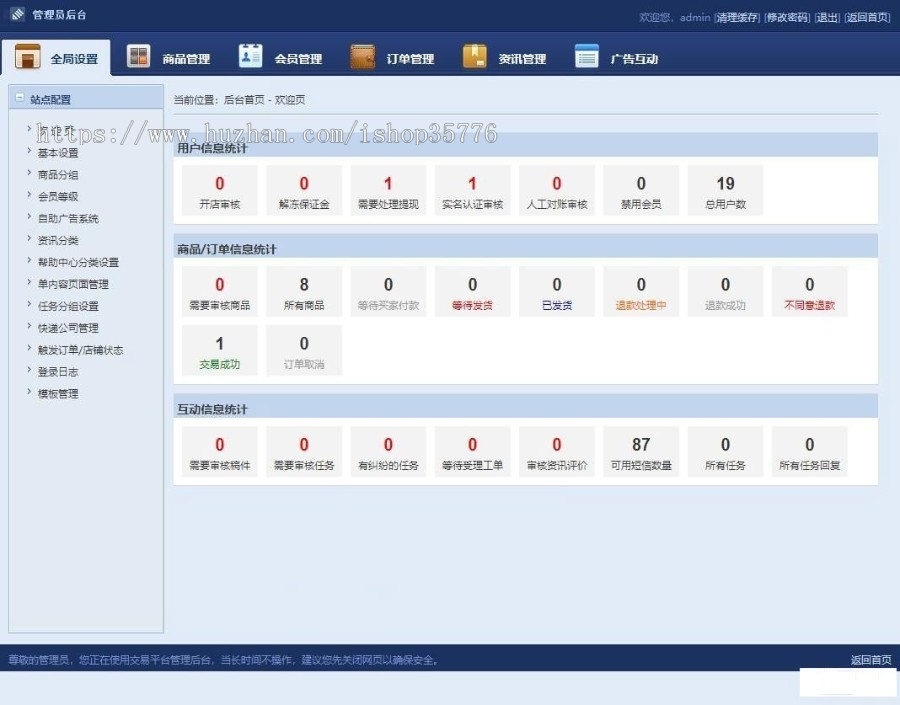
Task: Click the 全局设置 storefront icon
Action: pyautogui.click(x=28, y=57)
